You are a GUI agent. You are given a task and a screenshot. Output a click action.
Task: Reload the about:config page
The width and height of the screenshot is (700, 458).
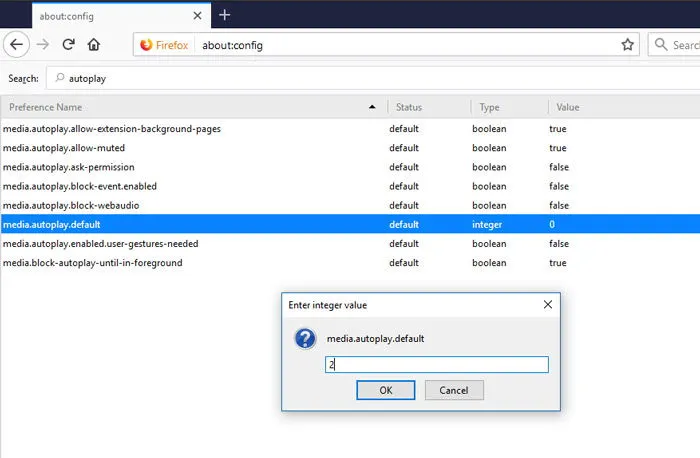(68, 45)
